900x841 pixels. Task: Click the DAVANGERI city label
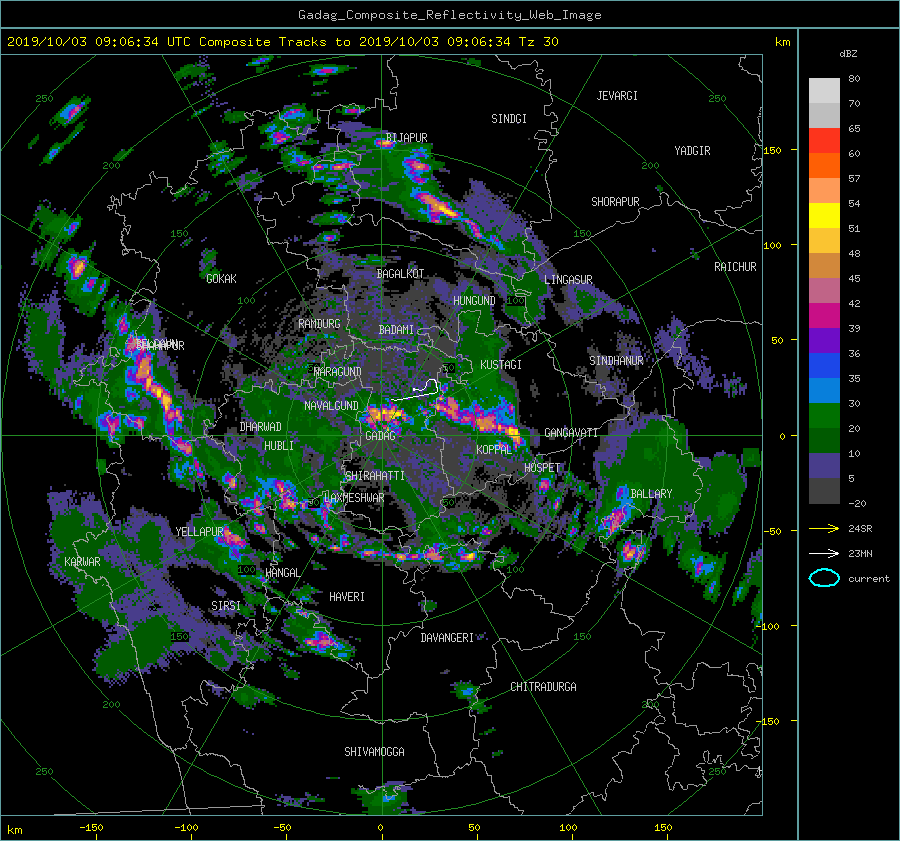[x=447, y=638]
